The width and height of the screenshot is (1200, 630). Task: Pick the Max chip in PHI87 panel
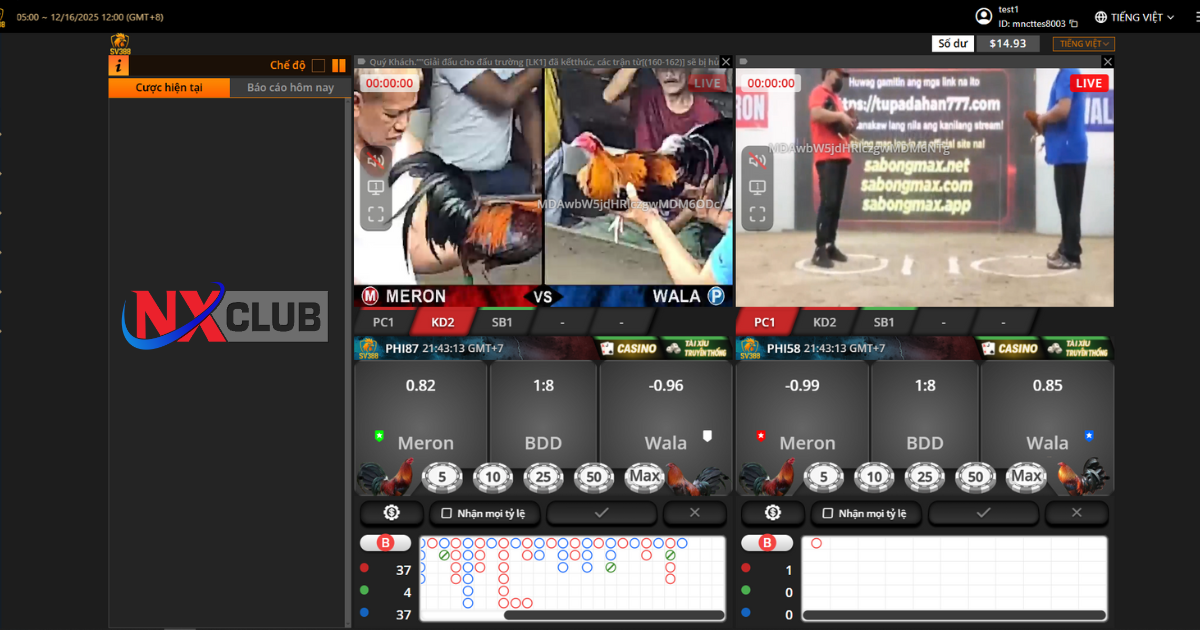click(645, 477)
